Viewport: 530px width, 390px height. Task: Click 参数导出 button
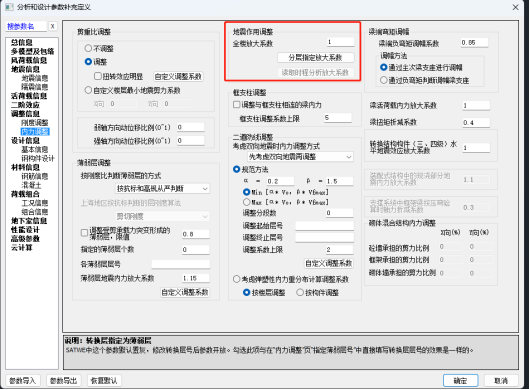(x=64, y=381)
